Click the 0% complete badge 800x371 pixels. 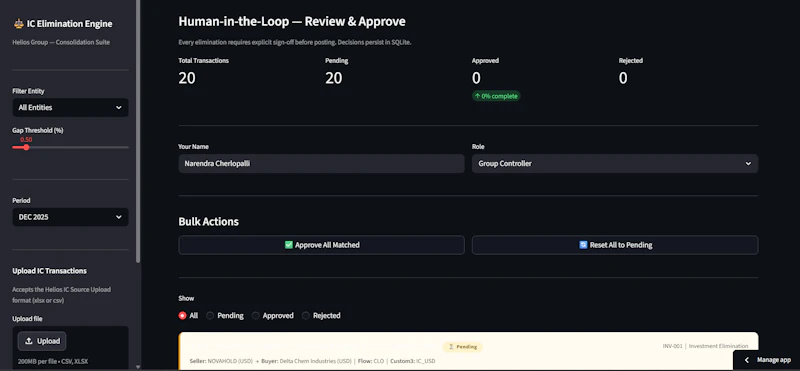pyautogui.click(x=496, y=96)
